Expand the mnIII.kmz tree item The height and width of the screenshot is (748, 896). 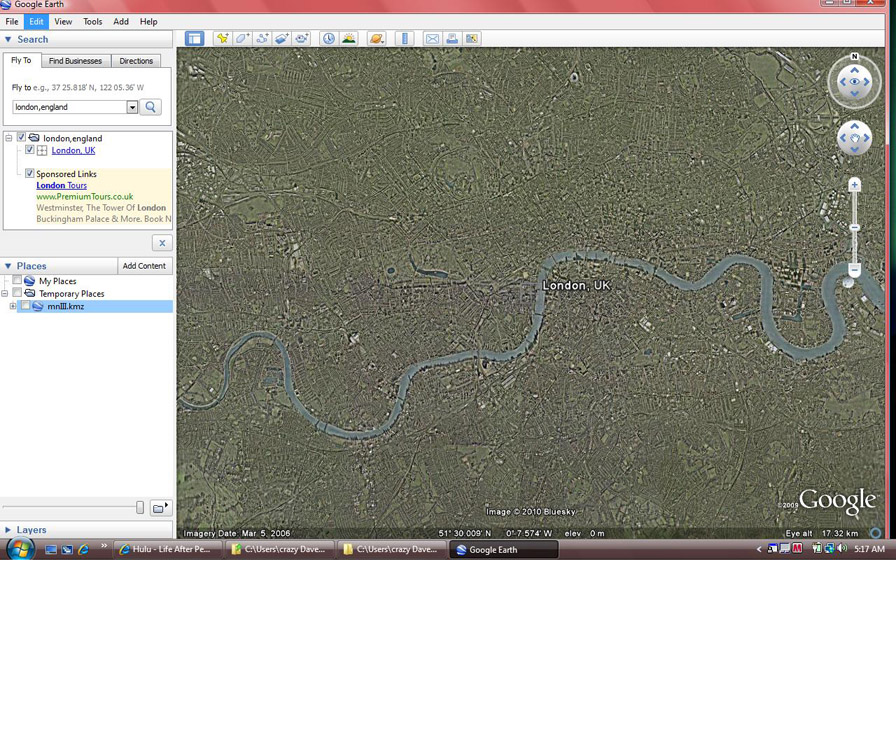[x=12, y=307]
